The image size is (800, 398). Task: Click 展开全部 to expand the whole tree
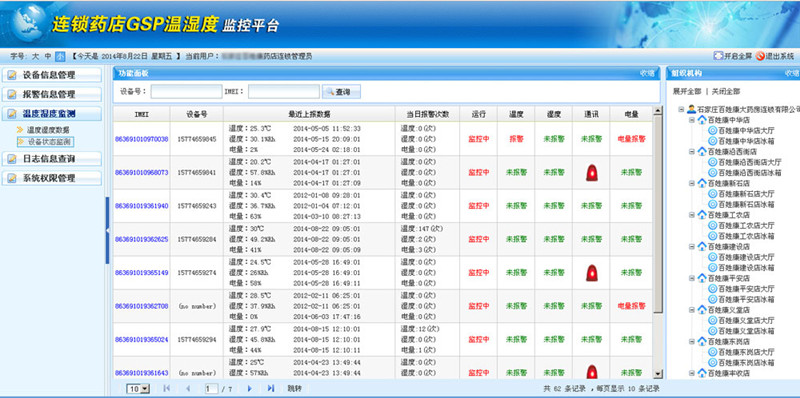(x=687, y=91)
